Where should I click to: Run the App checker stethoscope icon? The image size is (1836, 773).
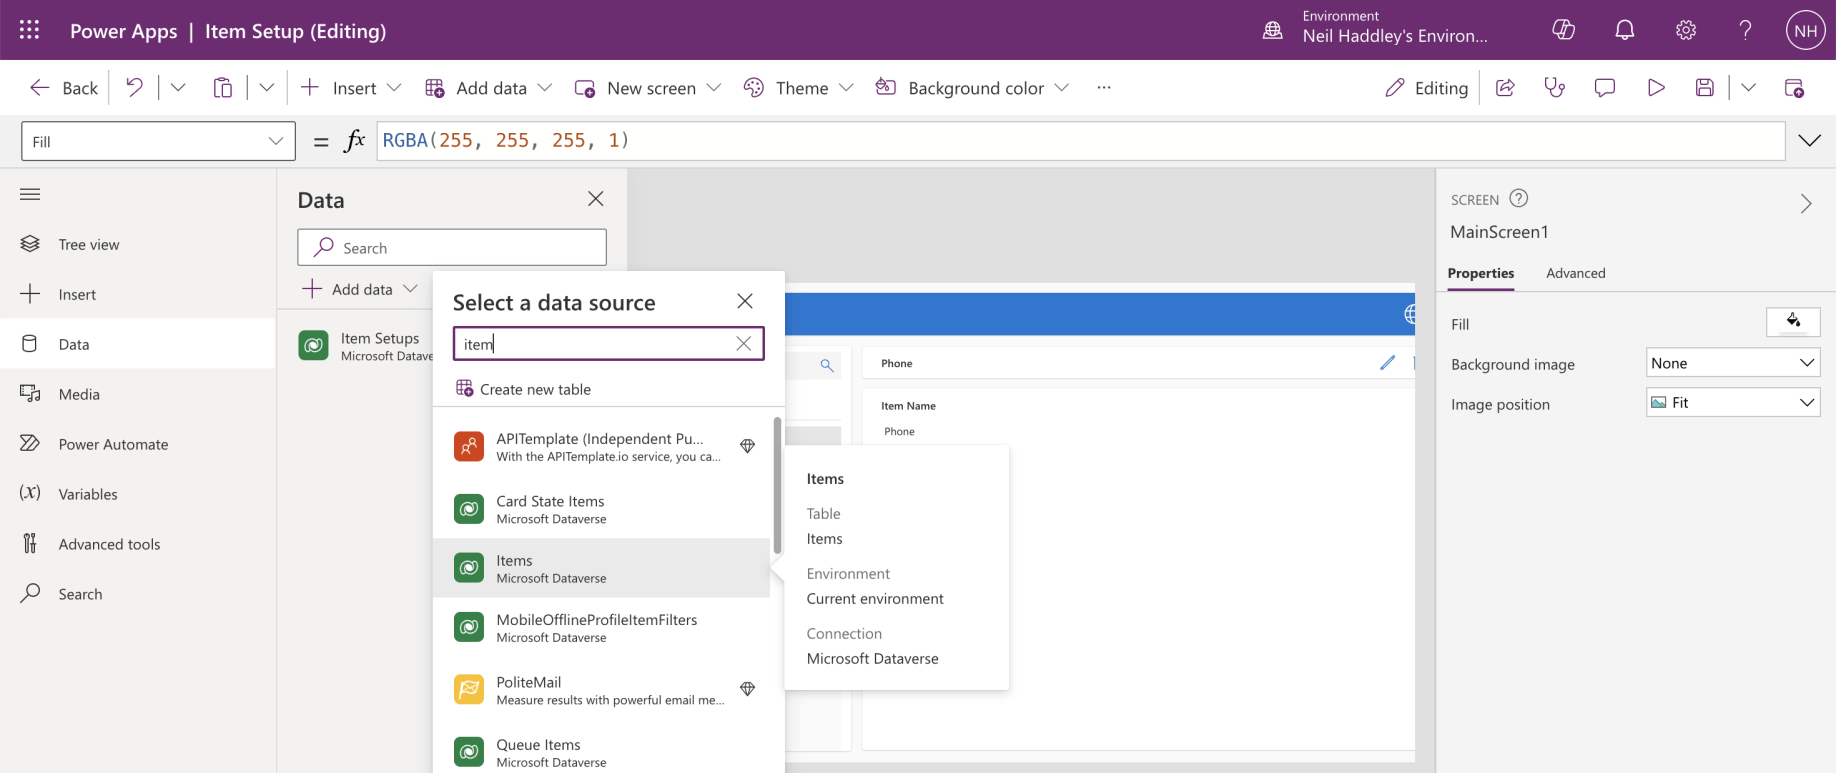pyautogui.click(x=1554, y=88)
